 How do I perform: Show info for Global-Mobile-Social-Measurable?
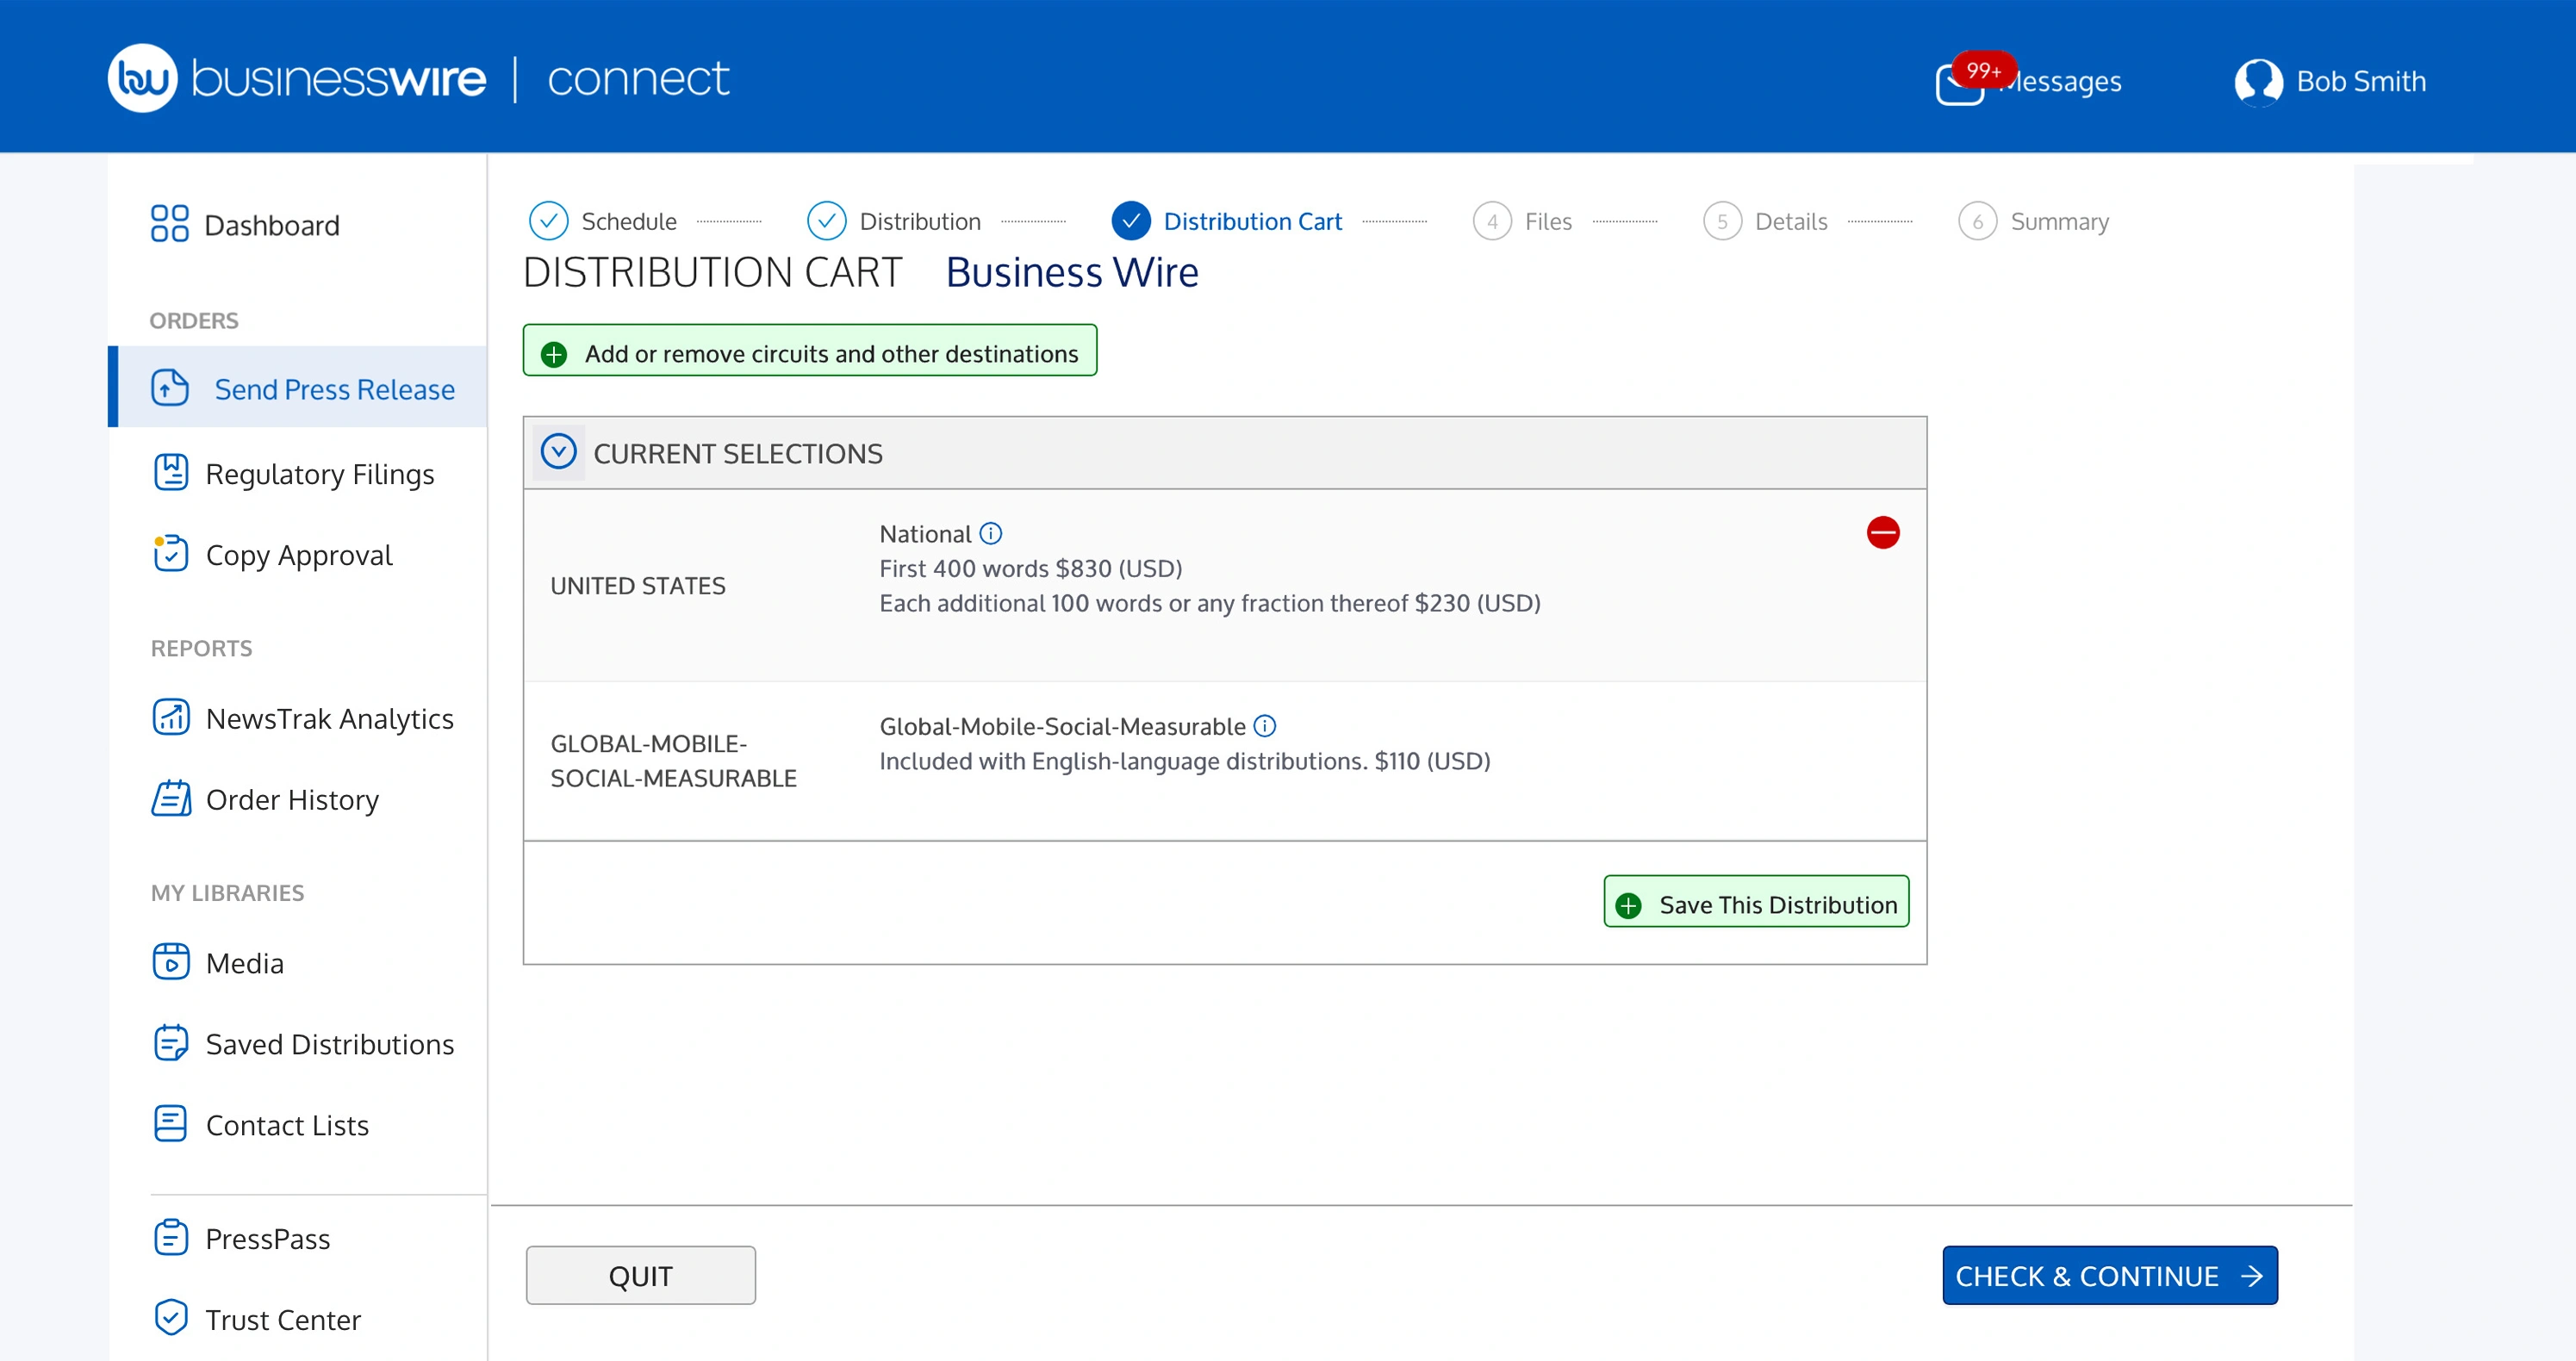click(x=1264, y=726)
